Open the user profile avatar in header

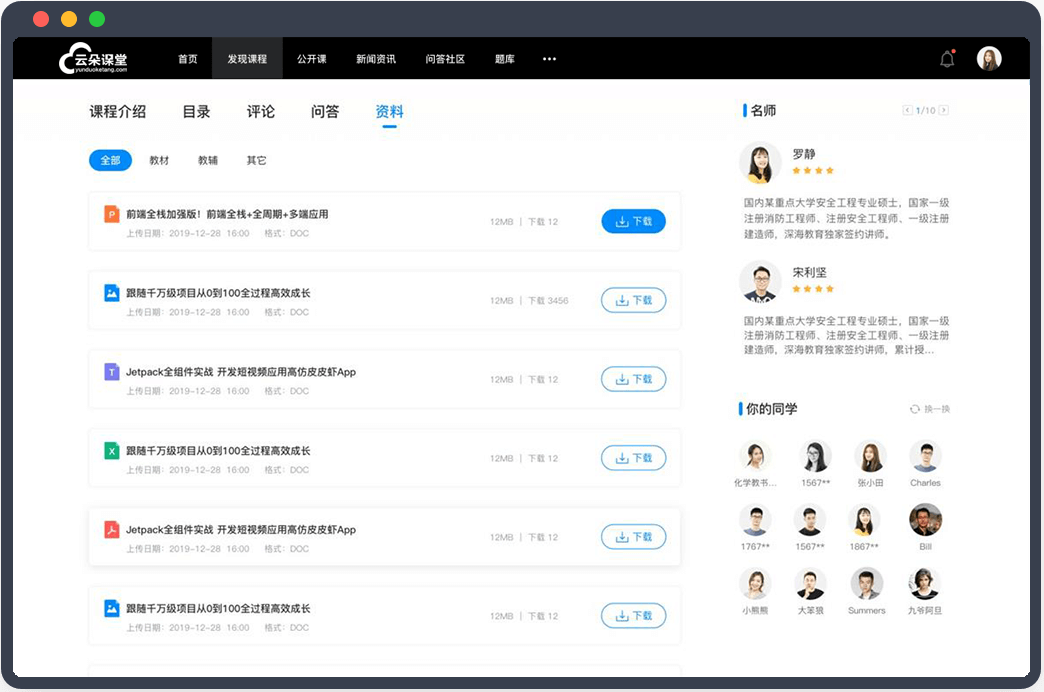pyautogui.click(x=989, y=59)
